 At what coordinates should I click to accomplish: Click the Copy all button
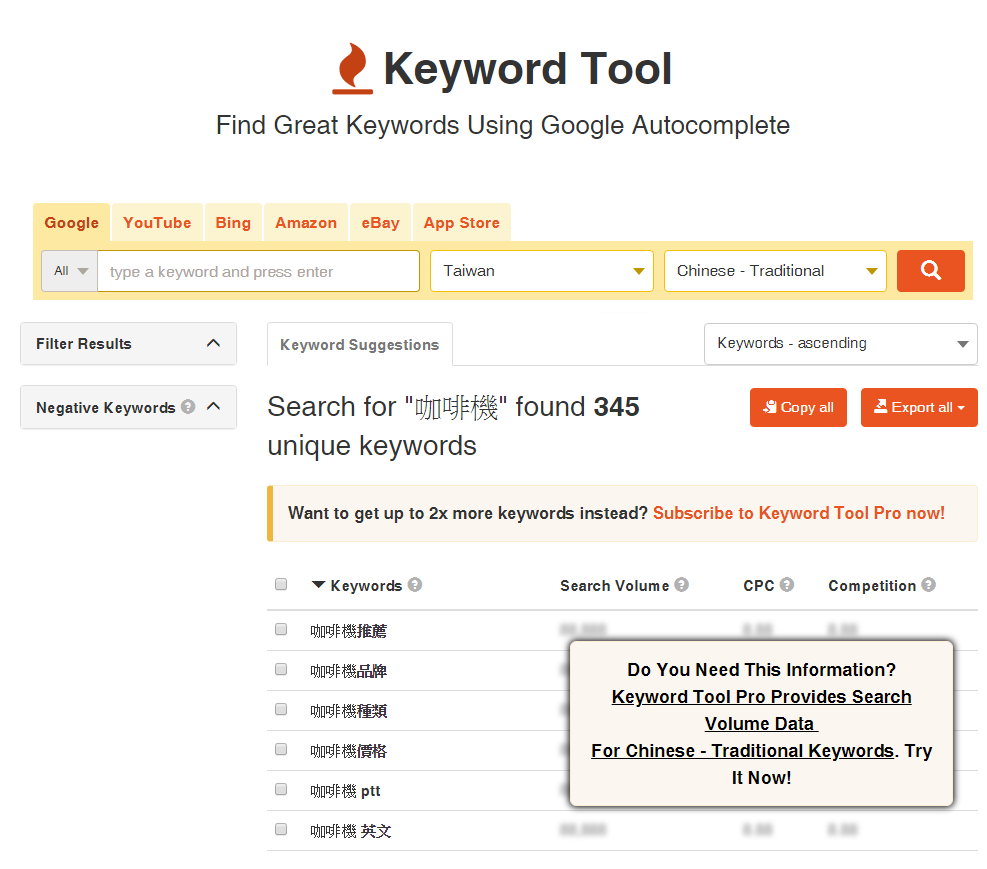pos(798,407)
